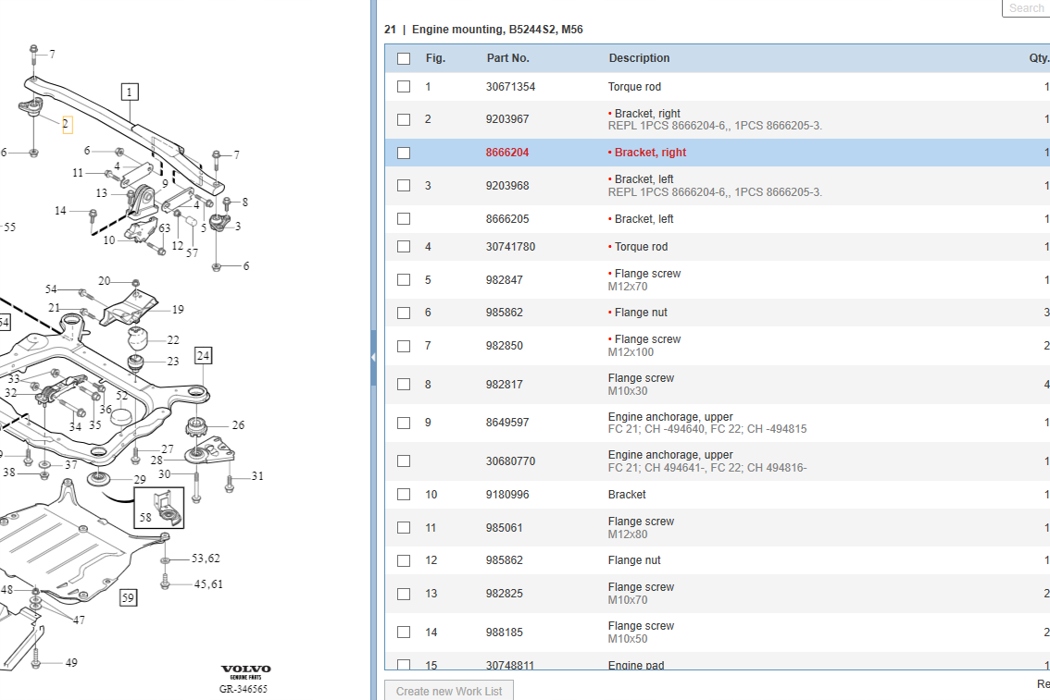
Task: Tick checkbox for part 8666205 row
Action: (x=403, y=219)
